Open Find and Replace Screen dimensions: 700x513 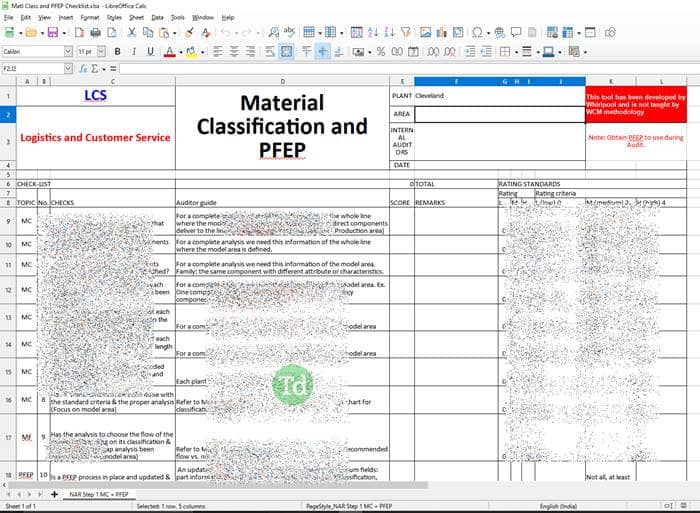(x=273, y=32)
